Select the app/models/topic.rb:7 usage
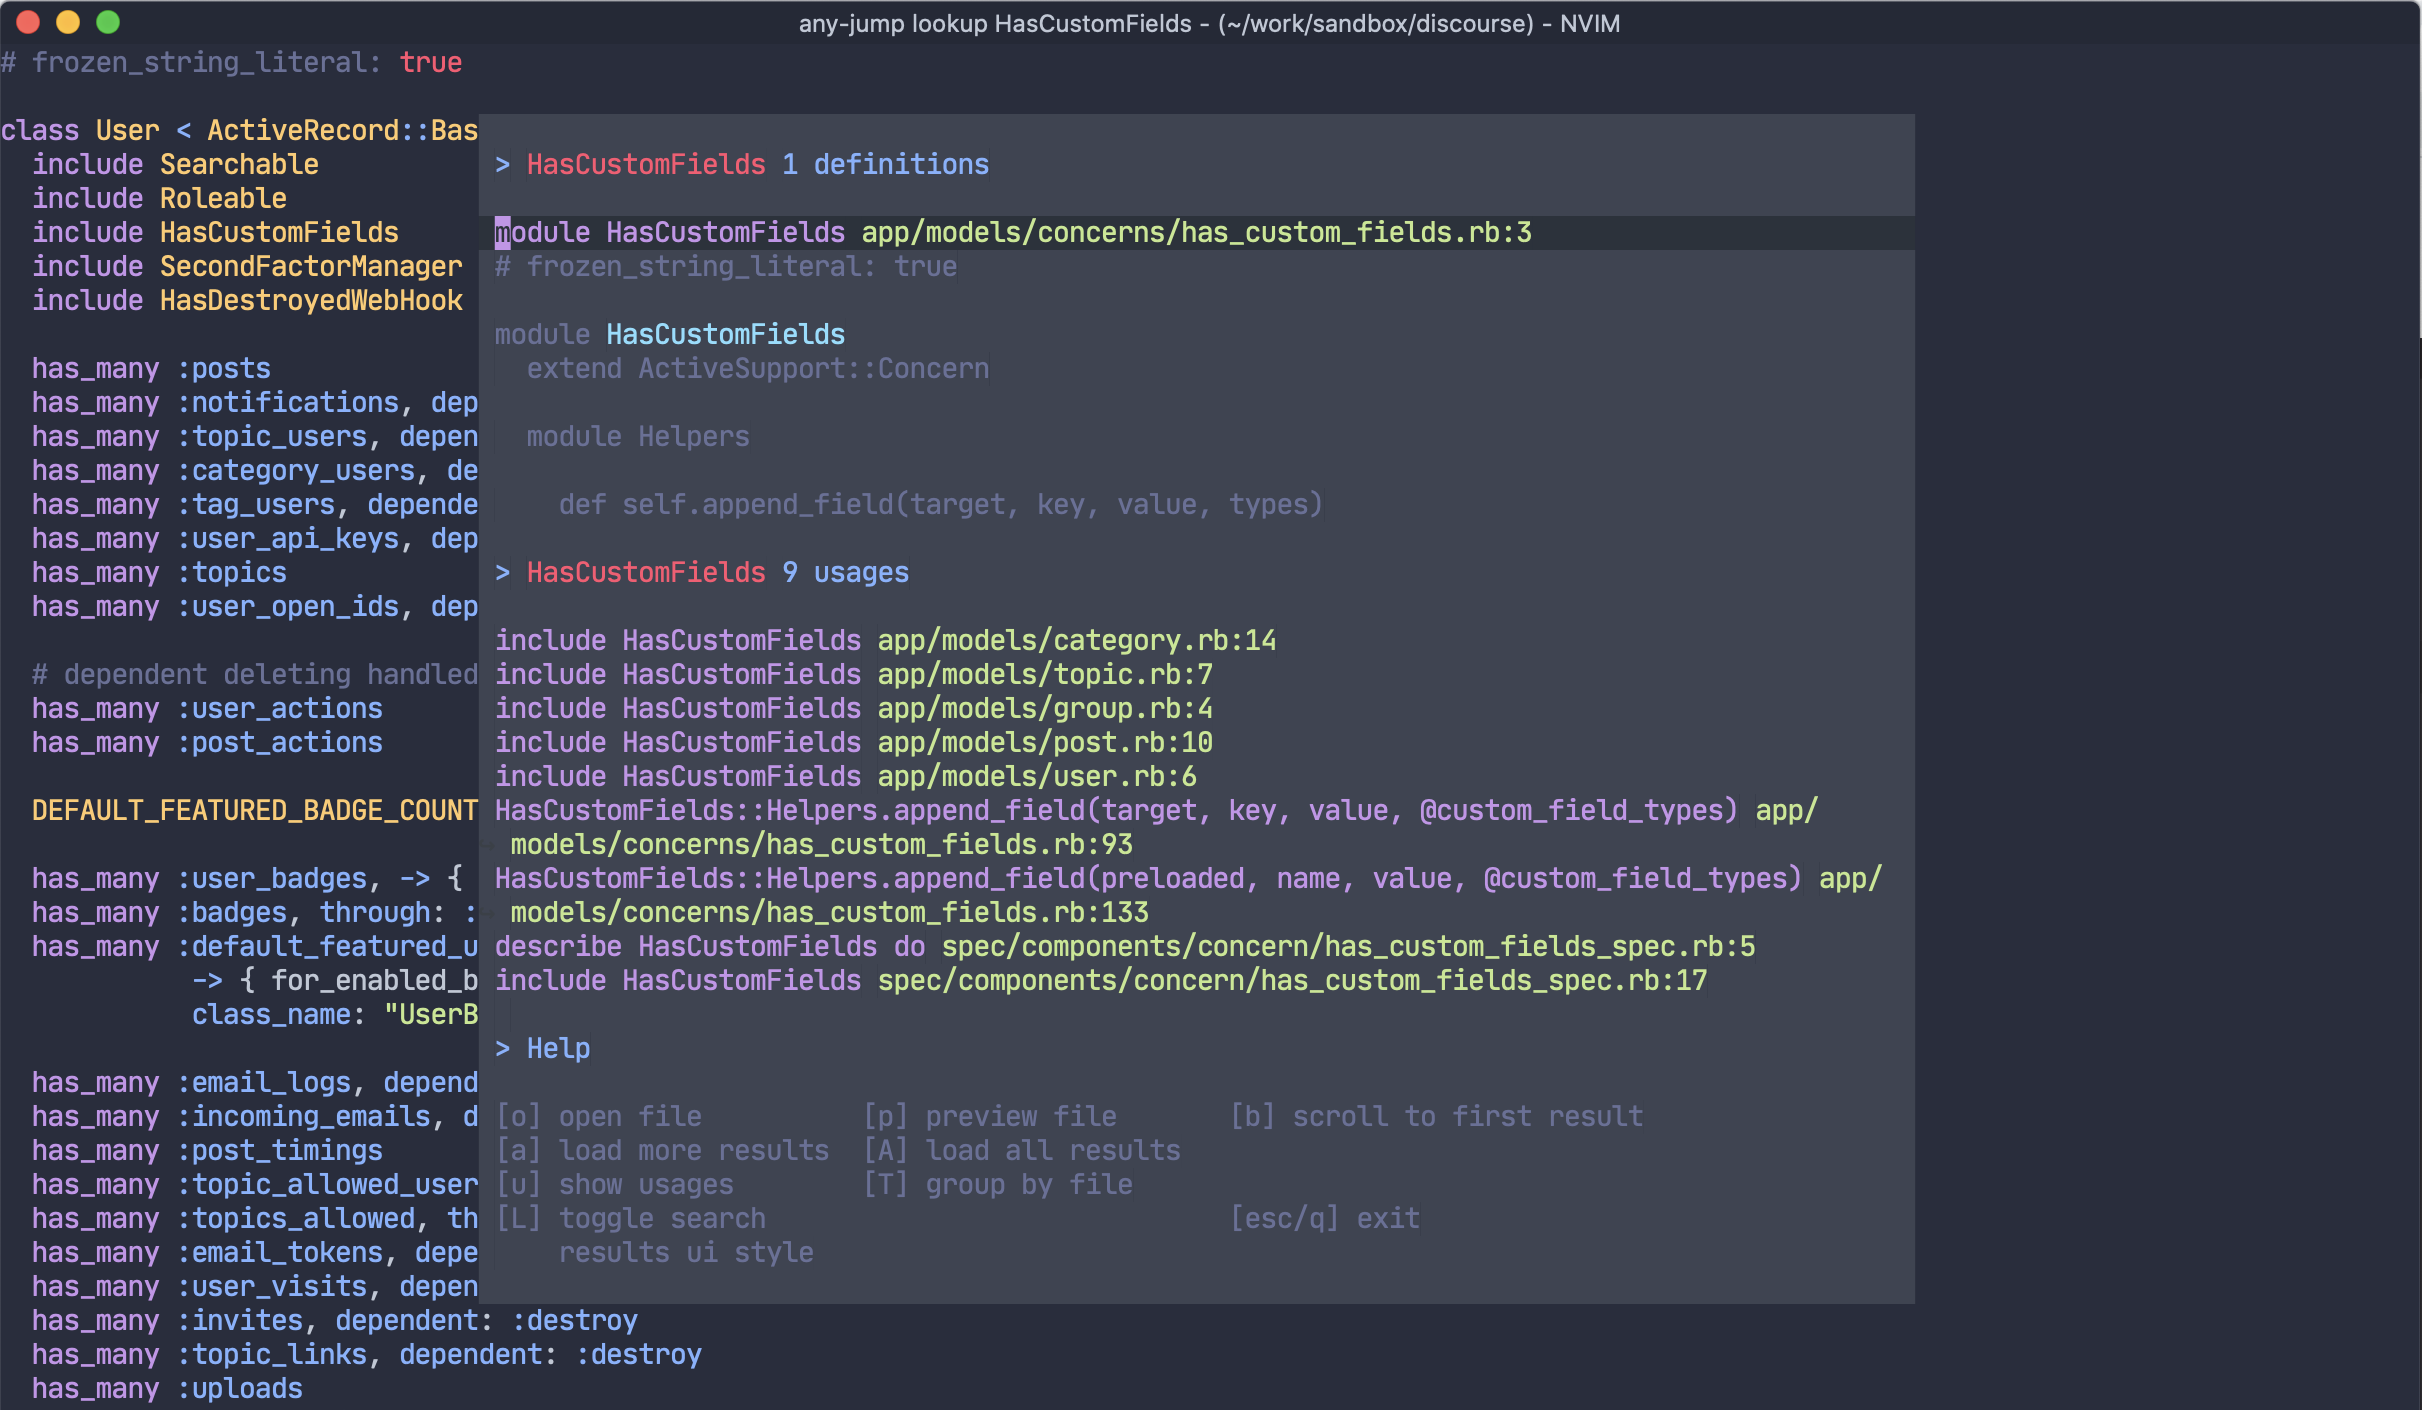 (1044, 675)
